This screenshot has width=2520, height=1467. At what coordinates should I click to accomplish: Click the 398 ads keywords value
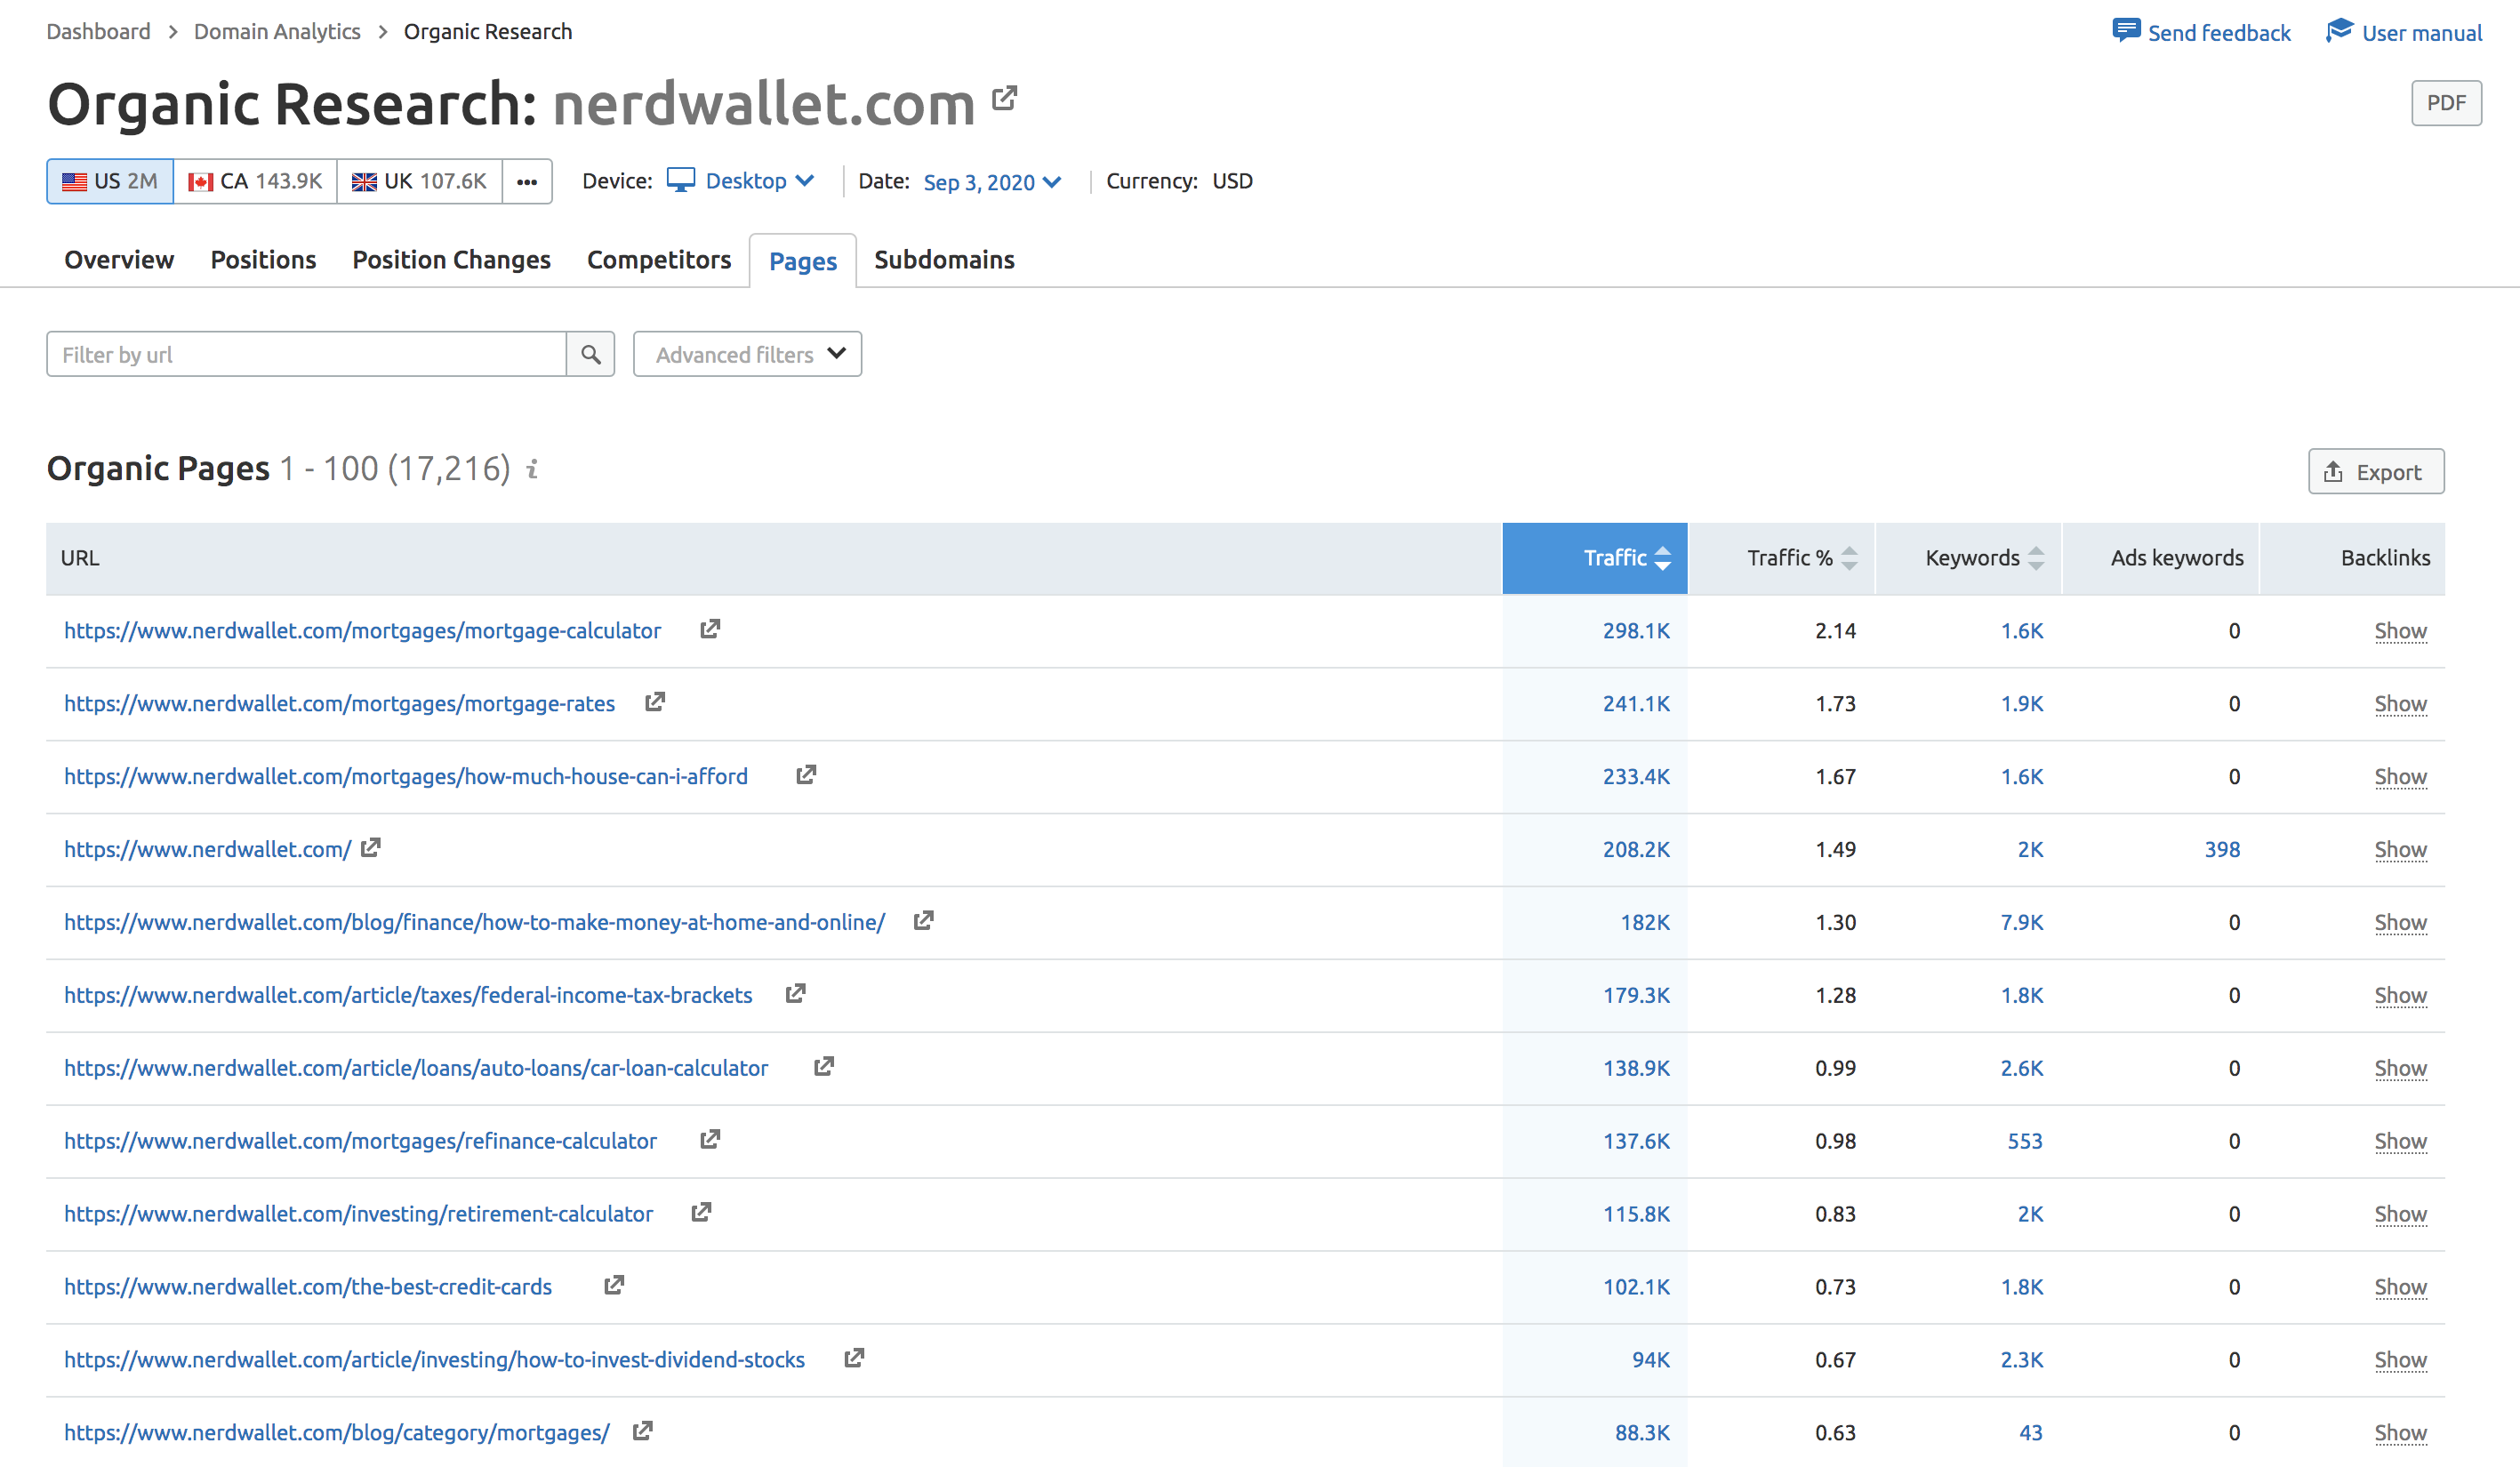tap(2222, 849)
